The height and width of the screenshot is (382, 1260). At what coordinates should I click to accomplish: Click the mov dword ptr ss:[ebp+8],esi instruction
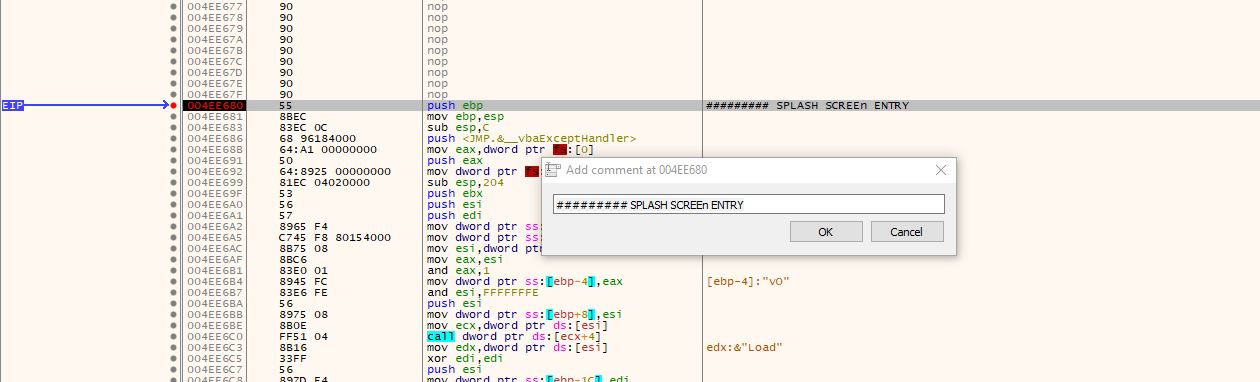coord(525,314)
